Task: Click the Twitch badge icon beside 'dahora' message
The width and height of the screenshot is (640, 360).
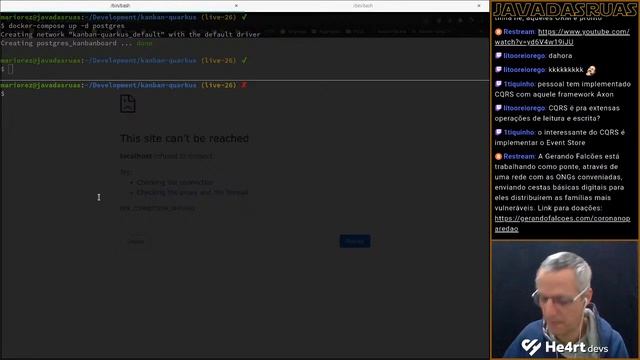Action: coord(498,55)
